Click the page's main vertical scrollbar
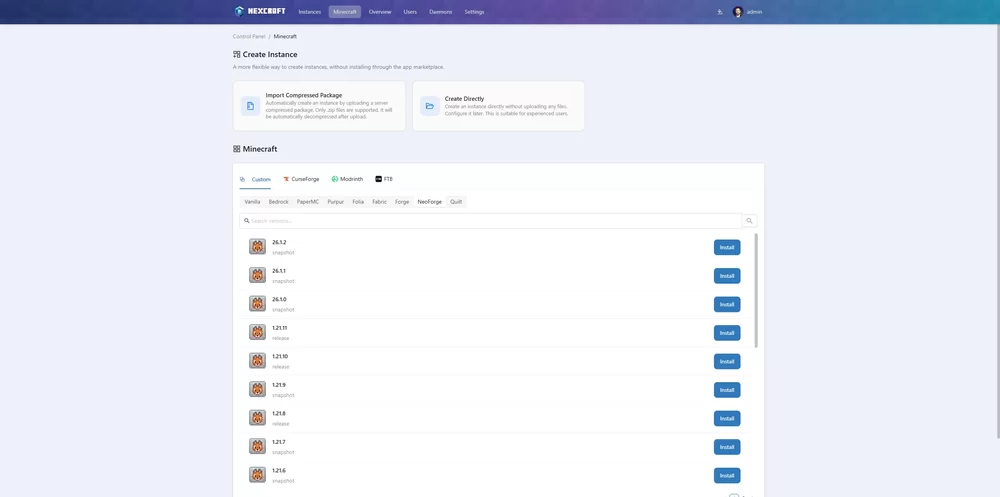 coord(997,231)
